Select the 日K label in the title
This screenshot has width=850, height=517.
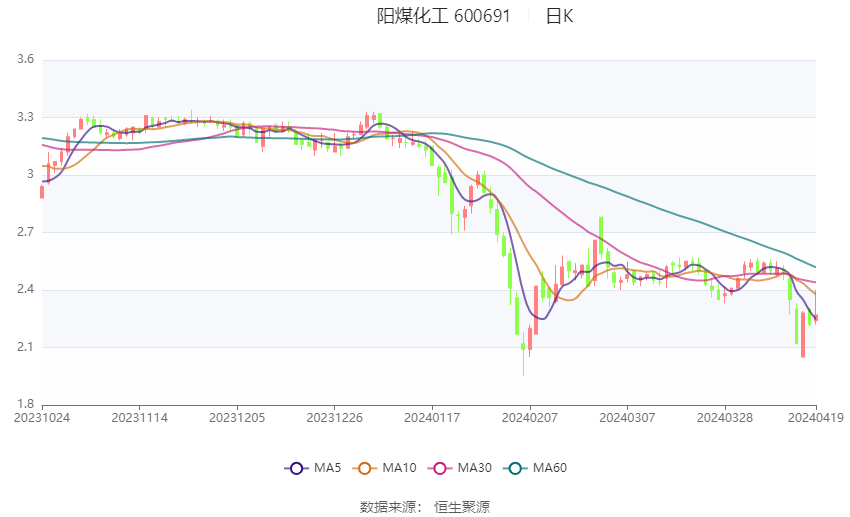tap(559, 16)
